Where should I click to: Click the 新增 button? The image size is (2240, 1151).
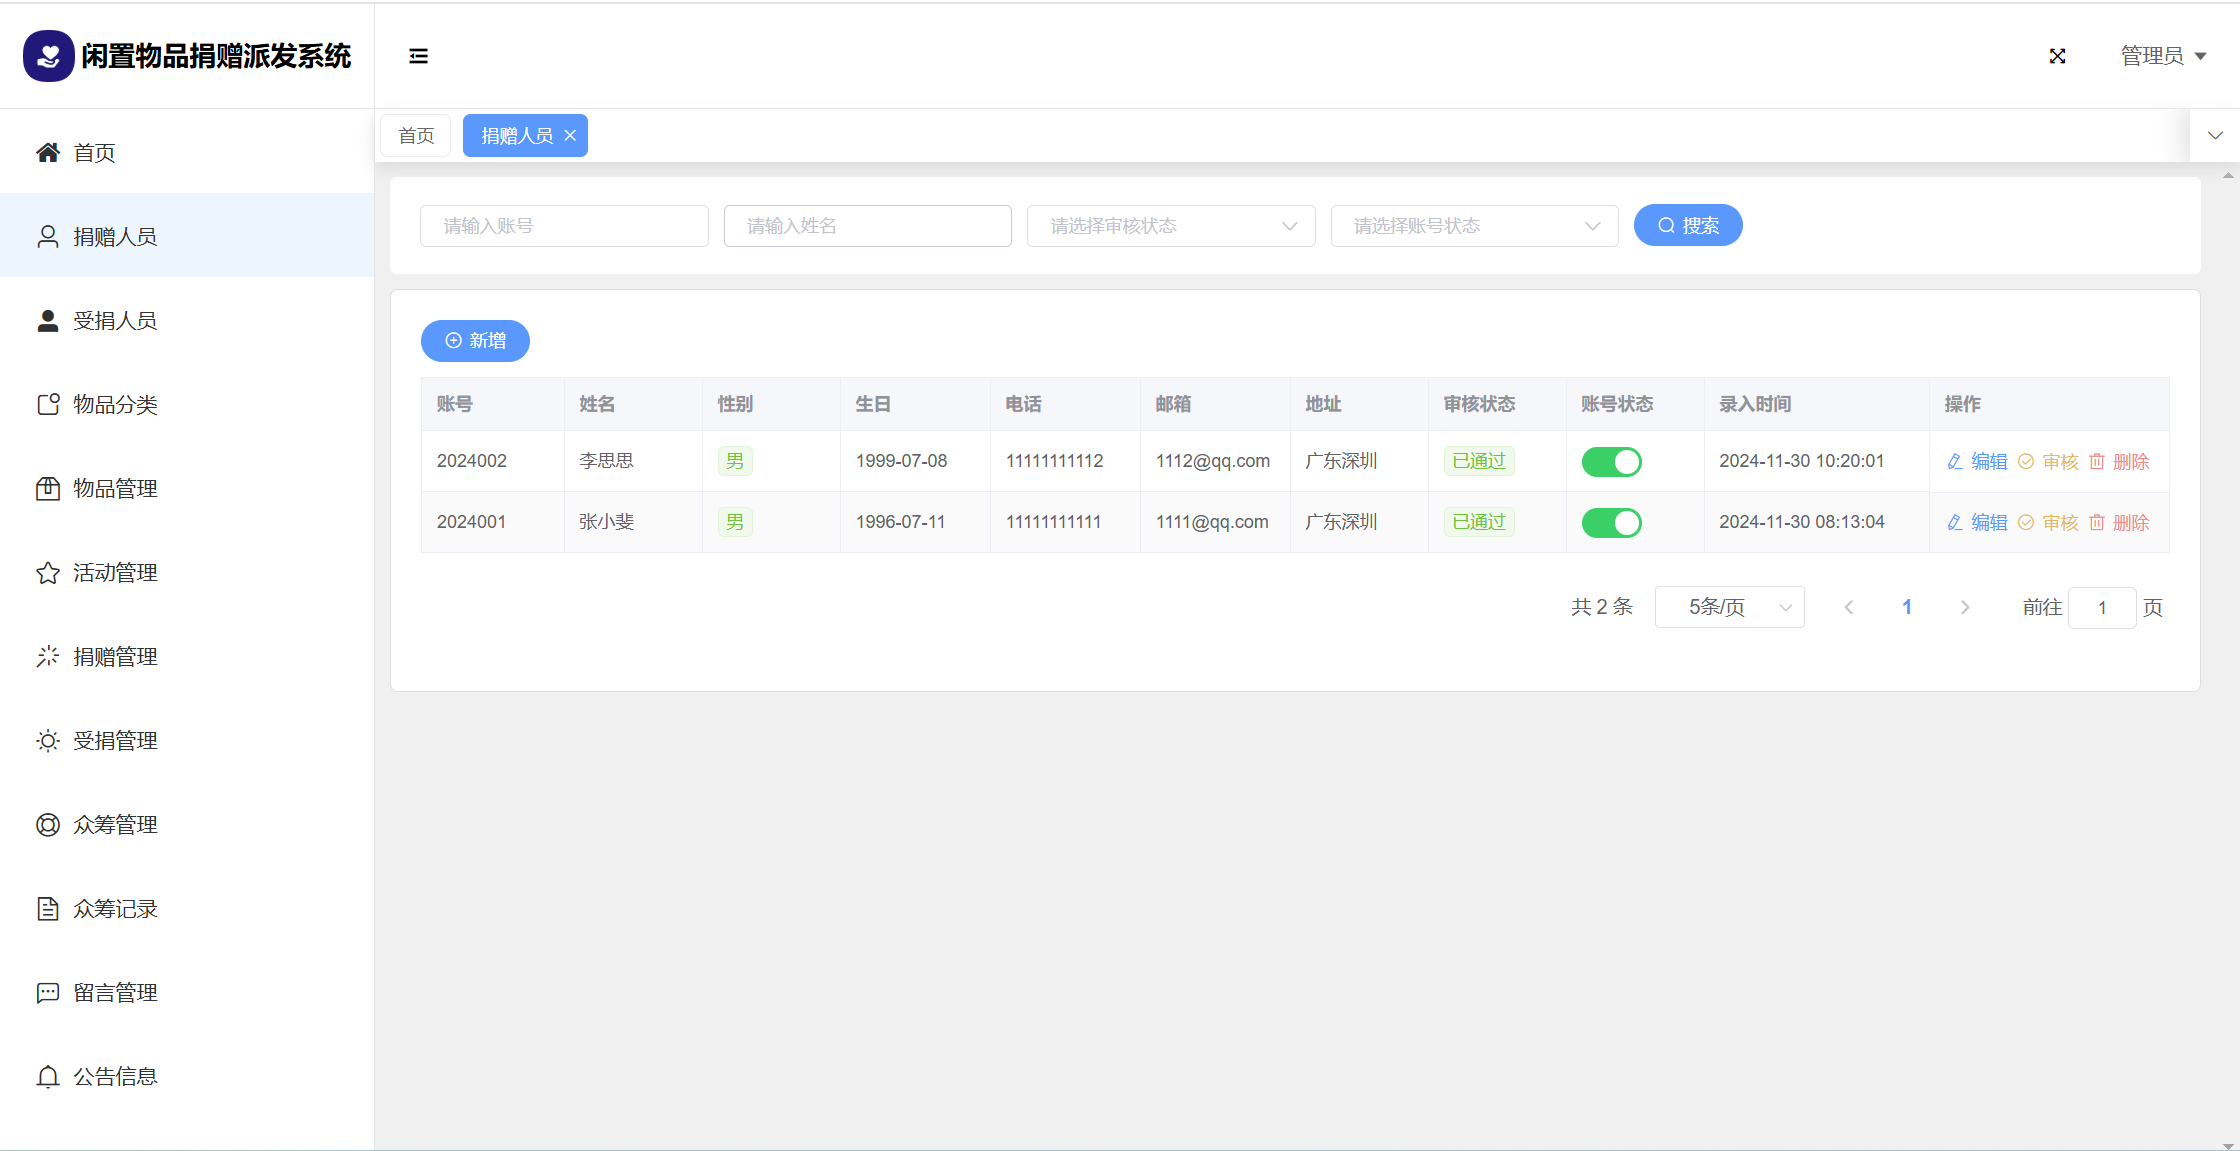(475, 341)
